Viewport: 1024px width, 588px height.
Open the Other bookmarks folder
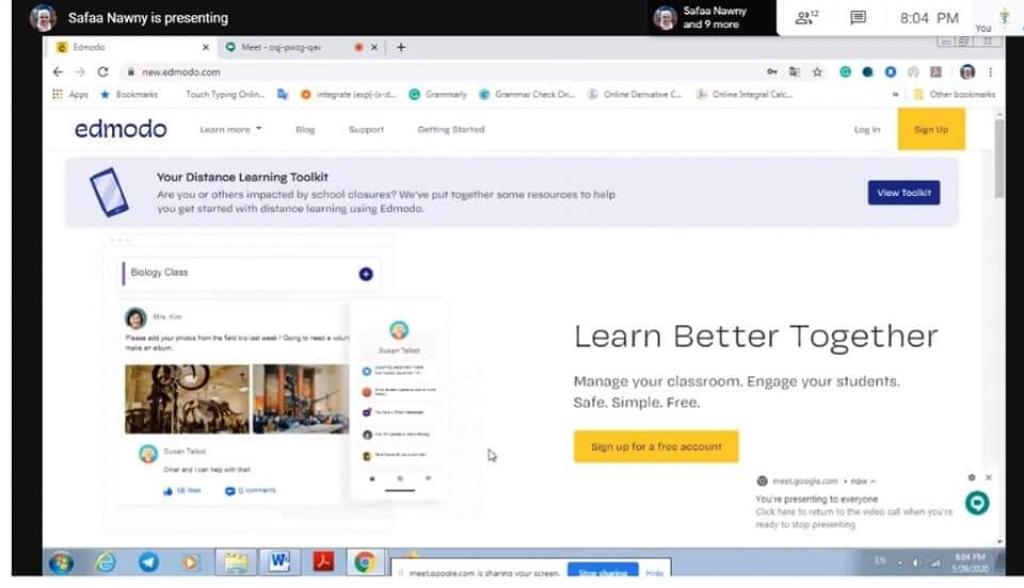954,94
